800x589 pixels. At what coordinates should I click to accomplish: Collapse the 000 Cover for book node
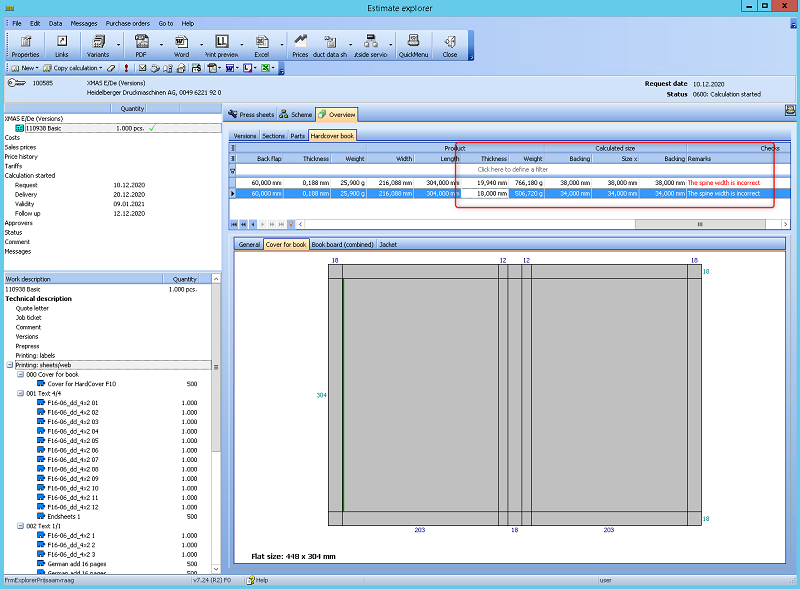[x=20, y=374]
